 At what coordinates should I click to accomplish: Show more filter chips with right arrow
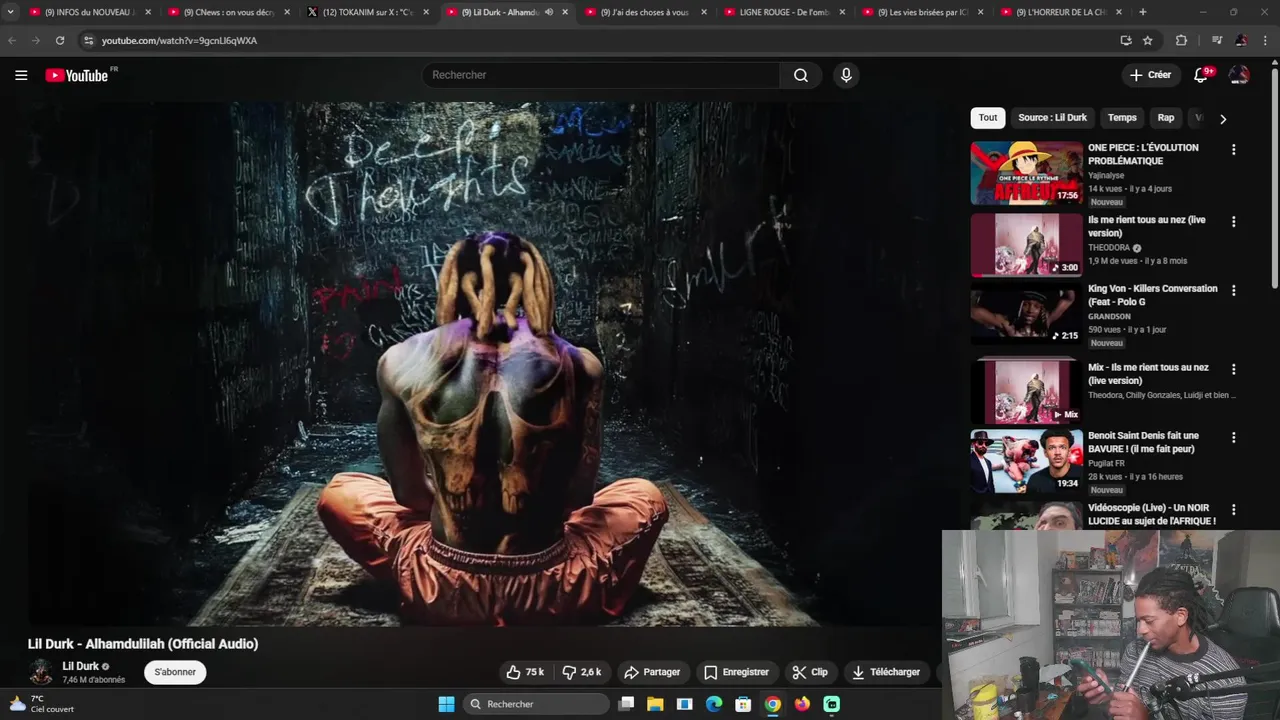[x=1222, y=119]
